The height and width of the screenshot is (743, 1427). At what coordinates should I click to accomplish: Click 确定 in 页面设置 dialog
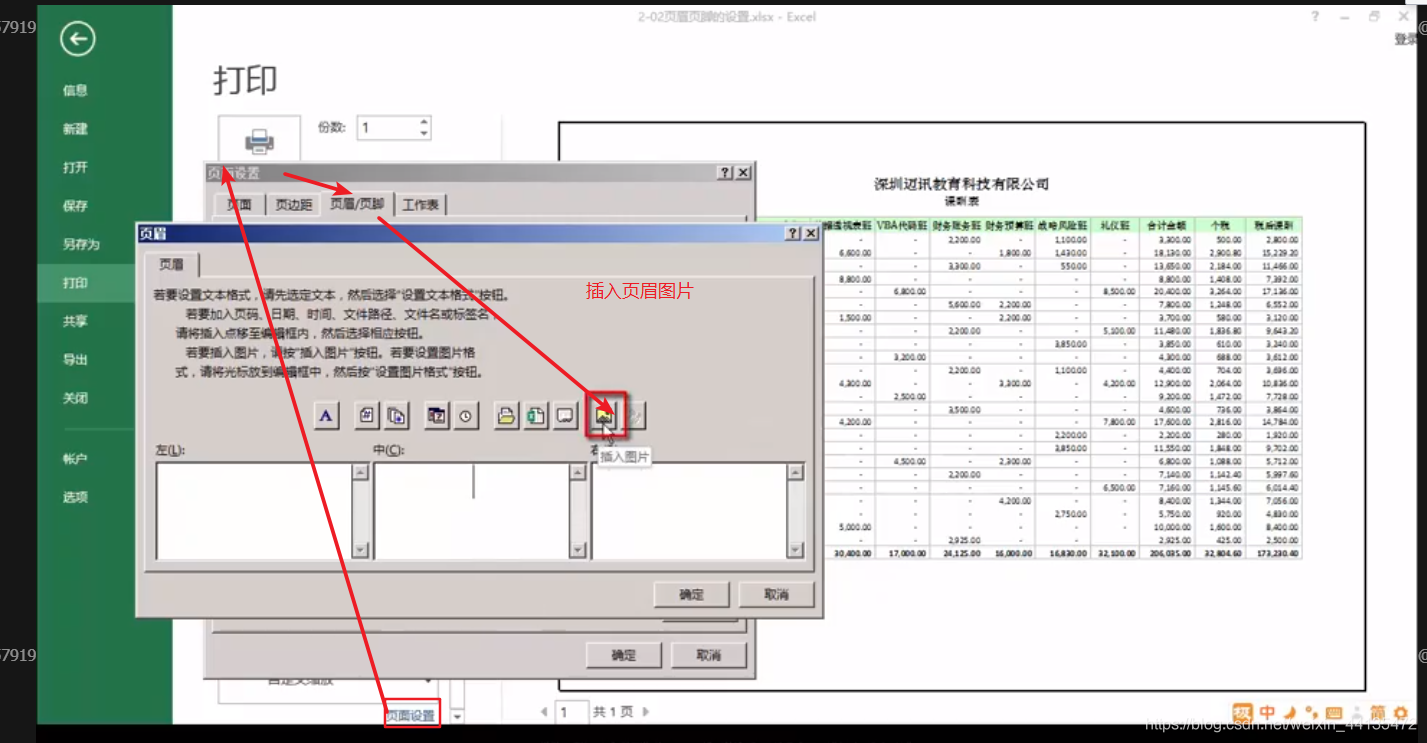click(623, 655)
